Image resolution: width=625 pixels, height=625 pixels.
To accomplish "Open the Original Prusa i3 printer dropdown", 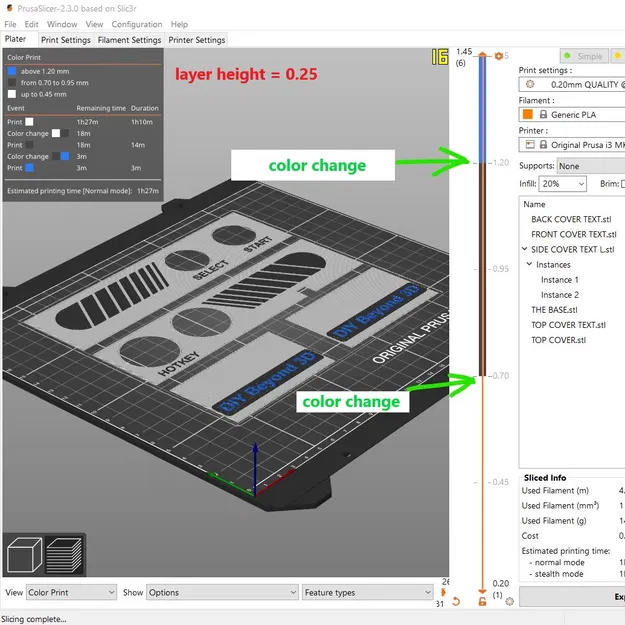I will pyautogui.click(x=572, y=144).
